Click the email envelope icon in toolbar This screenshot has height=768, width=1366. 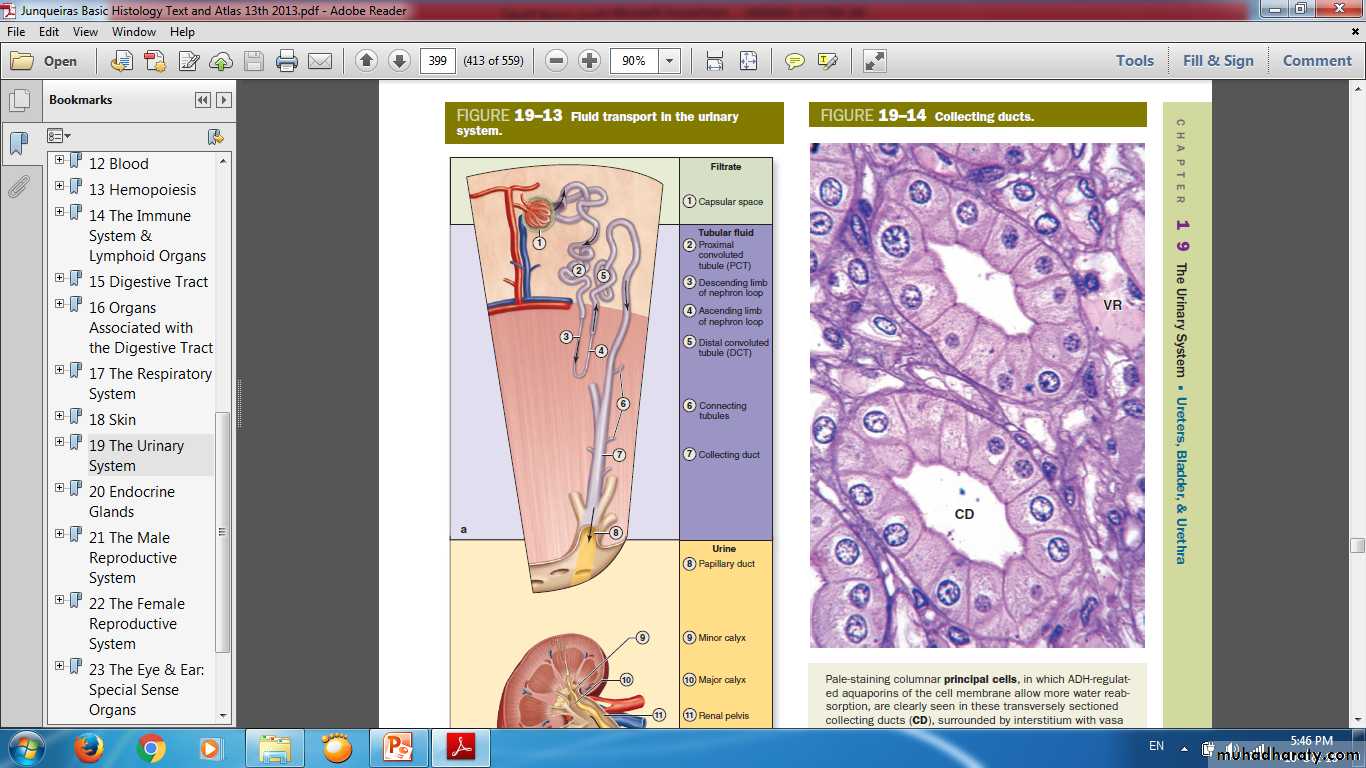tap(320, 61)
